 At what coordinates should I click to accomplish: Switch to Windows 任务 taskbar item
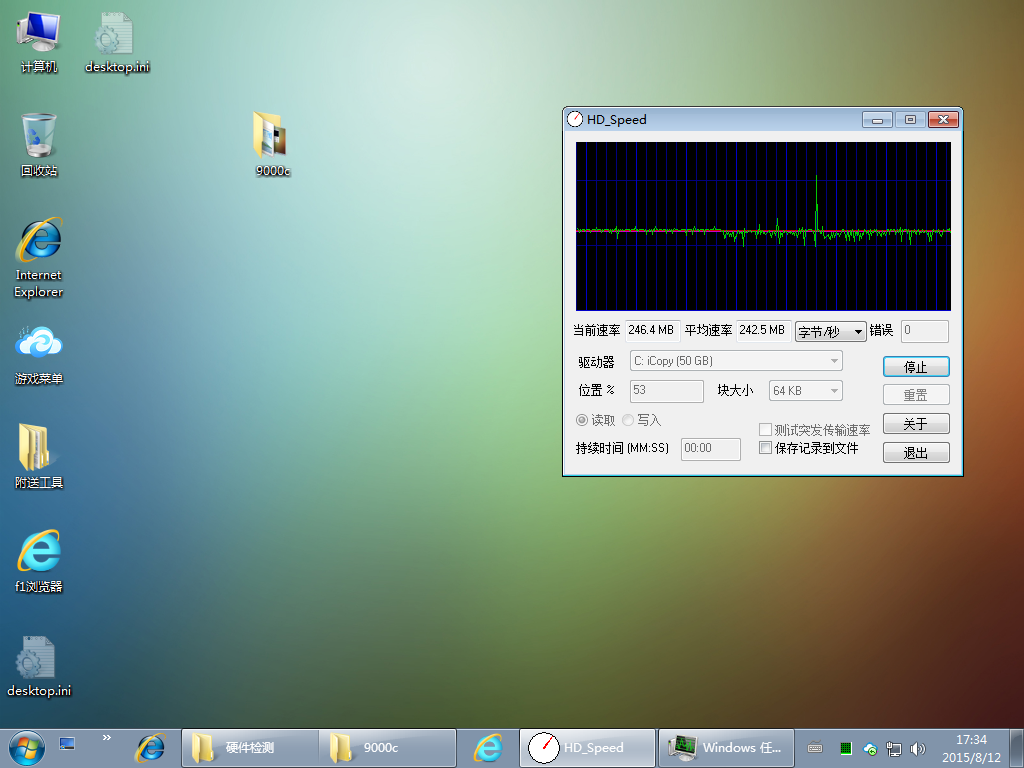tap(726, 748)
